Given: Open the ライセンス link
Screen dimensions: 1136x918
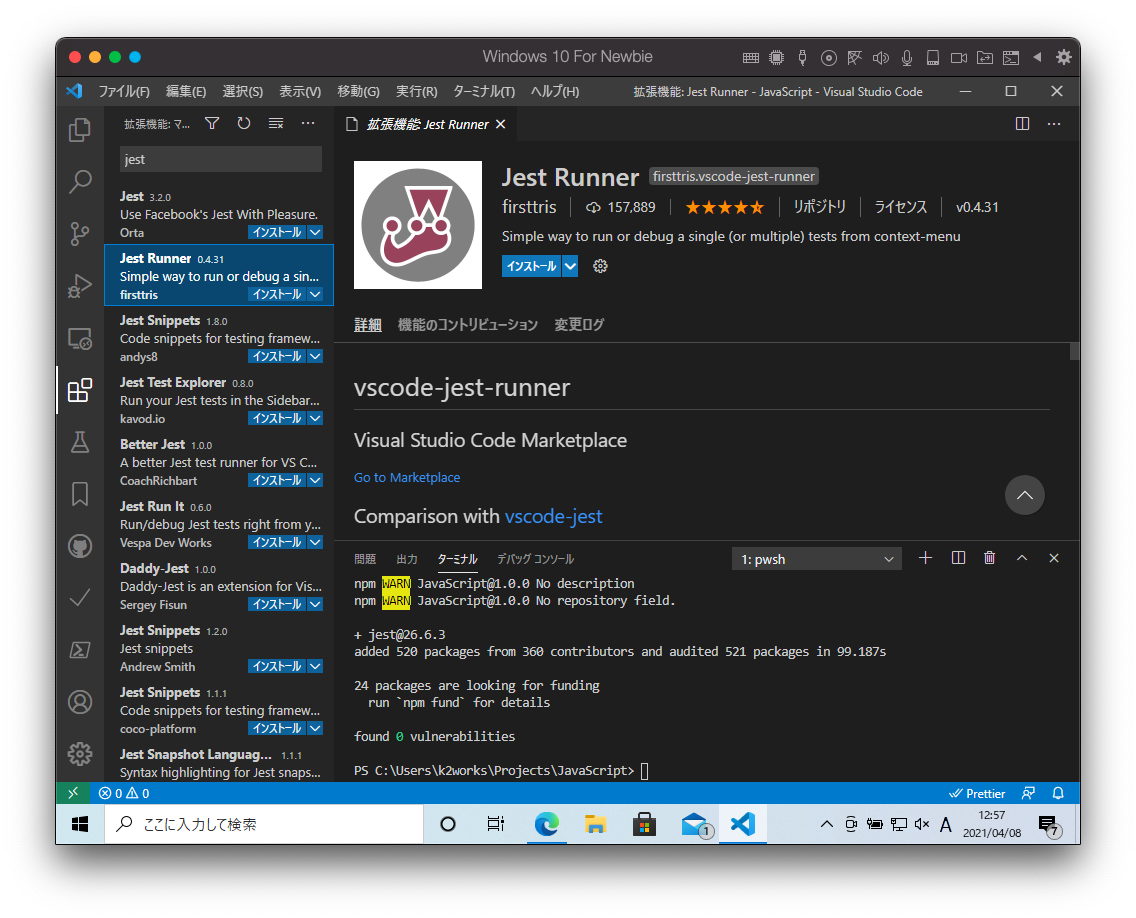Looking at the screenshot, I should pyautogui.click(x=901, y=207).
